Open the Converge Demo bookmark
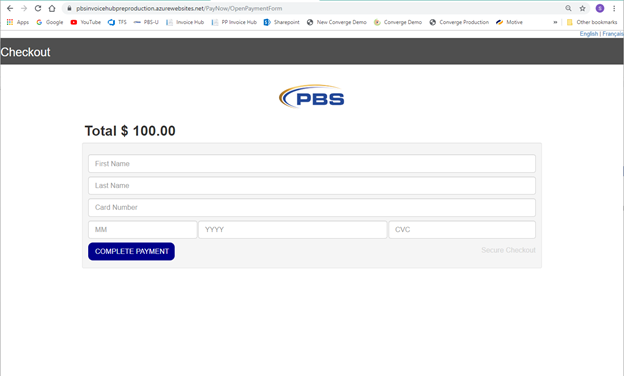Viewport: 624px width, 376px height. [x=398, y=22]
